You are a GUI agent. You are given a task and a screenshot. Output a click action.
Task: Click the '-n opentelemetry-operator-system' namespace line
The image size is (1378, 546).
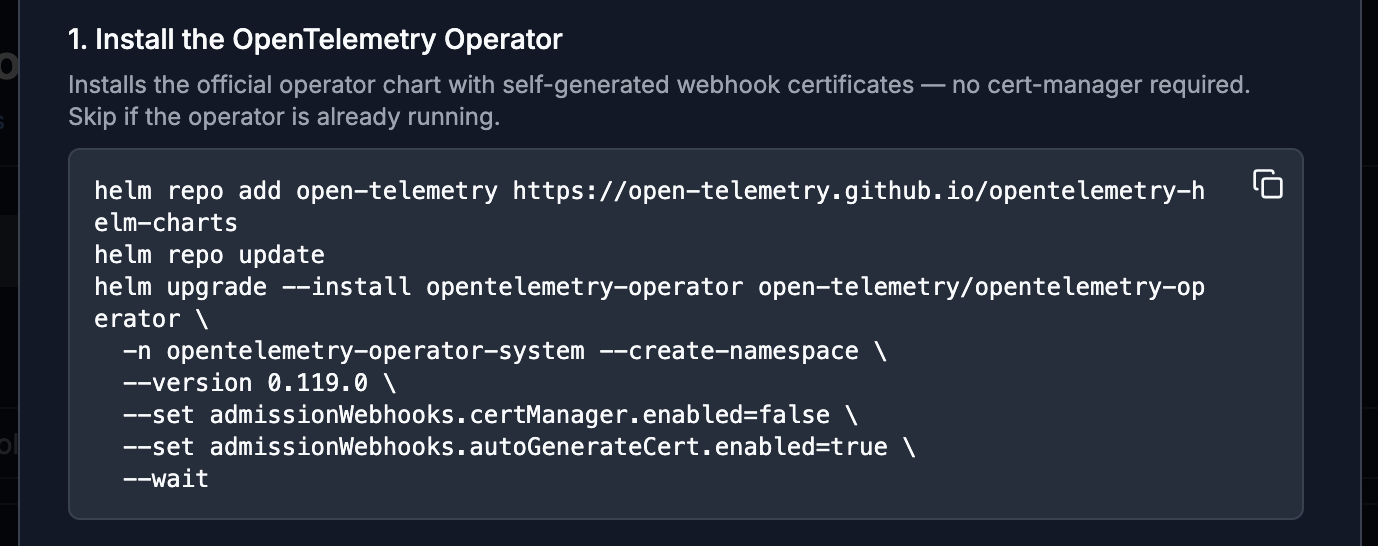click(505, 351)
